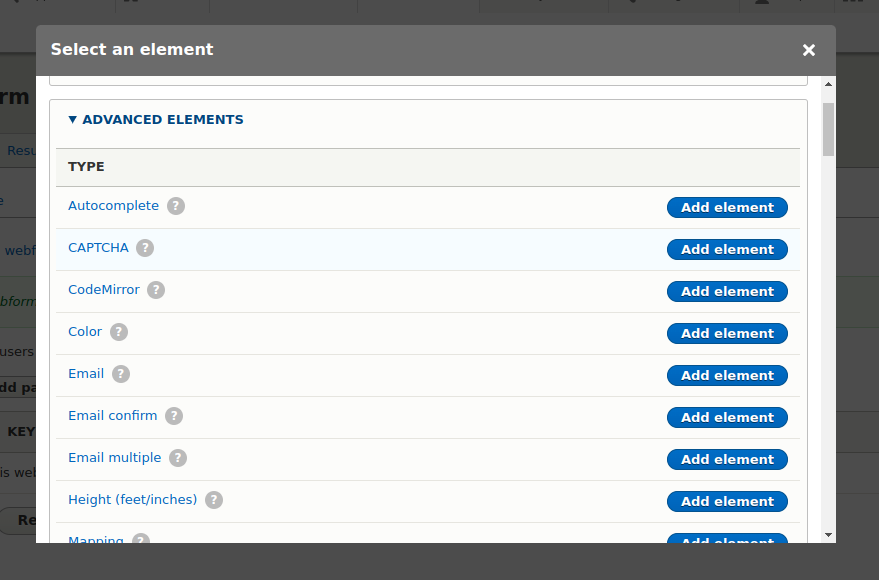Click help icon beside Email multiple
Image resolution: width=879 pixels, height=580 pixels.
pos(178,458)
